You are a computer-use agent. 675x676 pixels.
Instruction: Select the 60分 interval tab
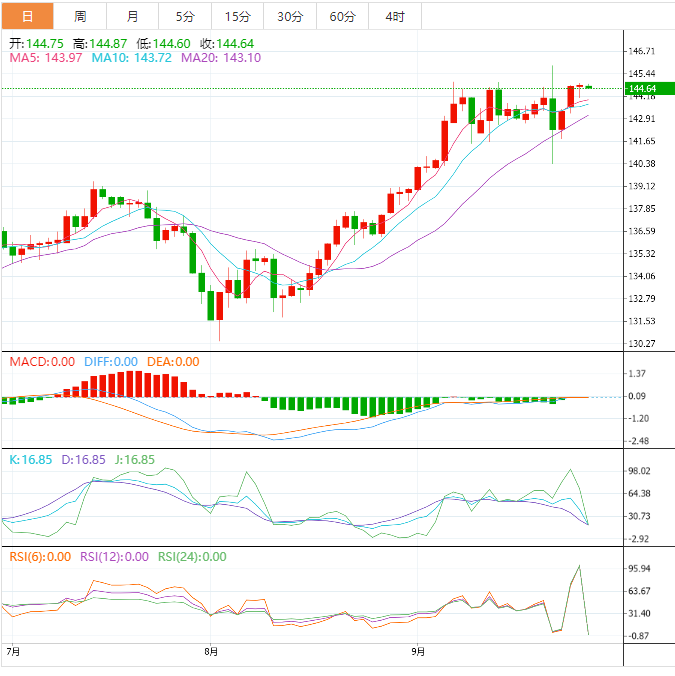[342, 16]
